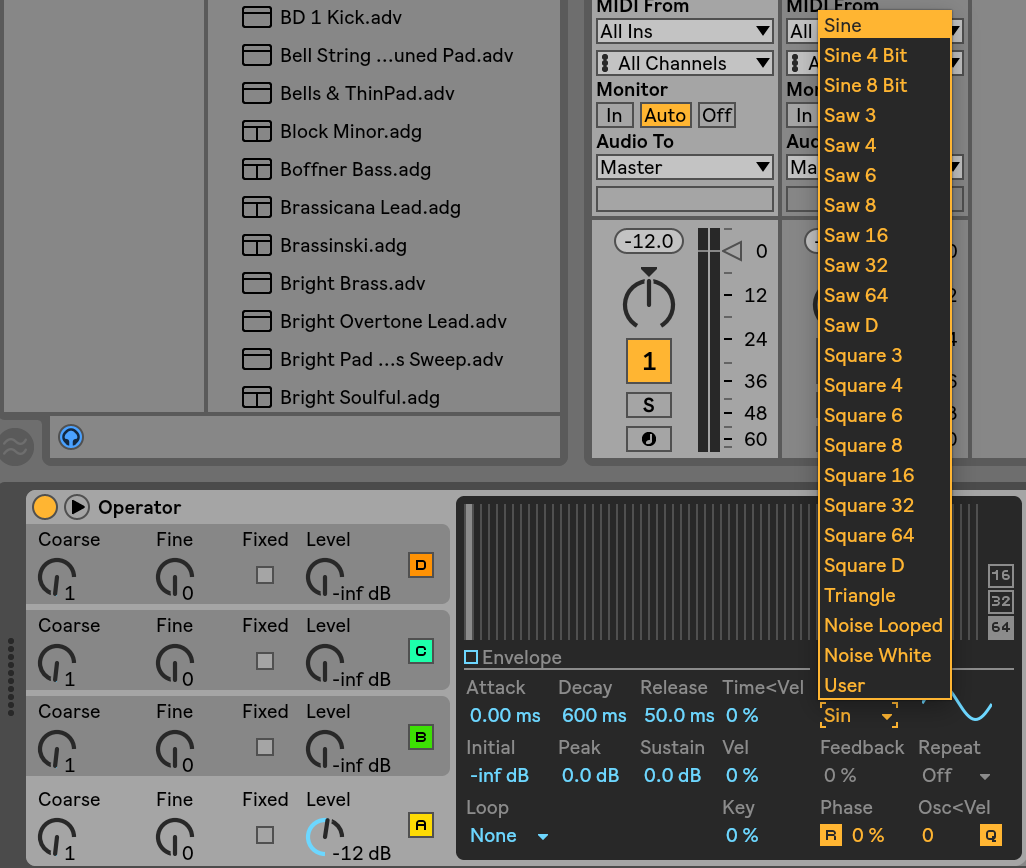Click preset icon for Bright Overtone Lead.adv
The image size is (1026, 868).
pyautogui.click(x=256, y=321)
